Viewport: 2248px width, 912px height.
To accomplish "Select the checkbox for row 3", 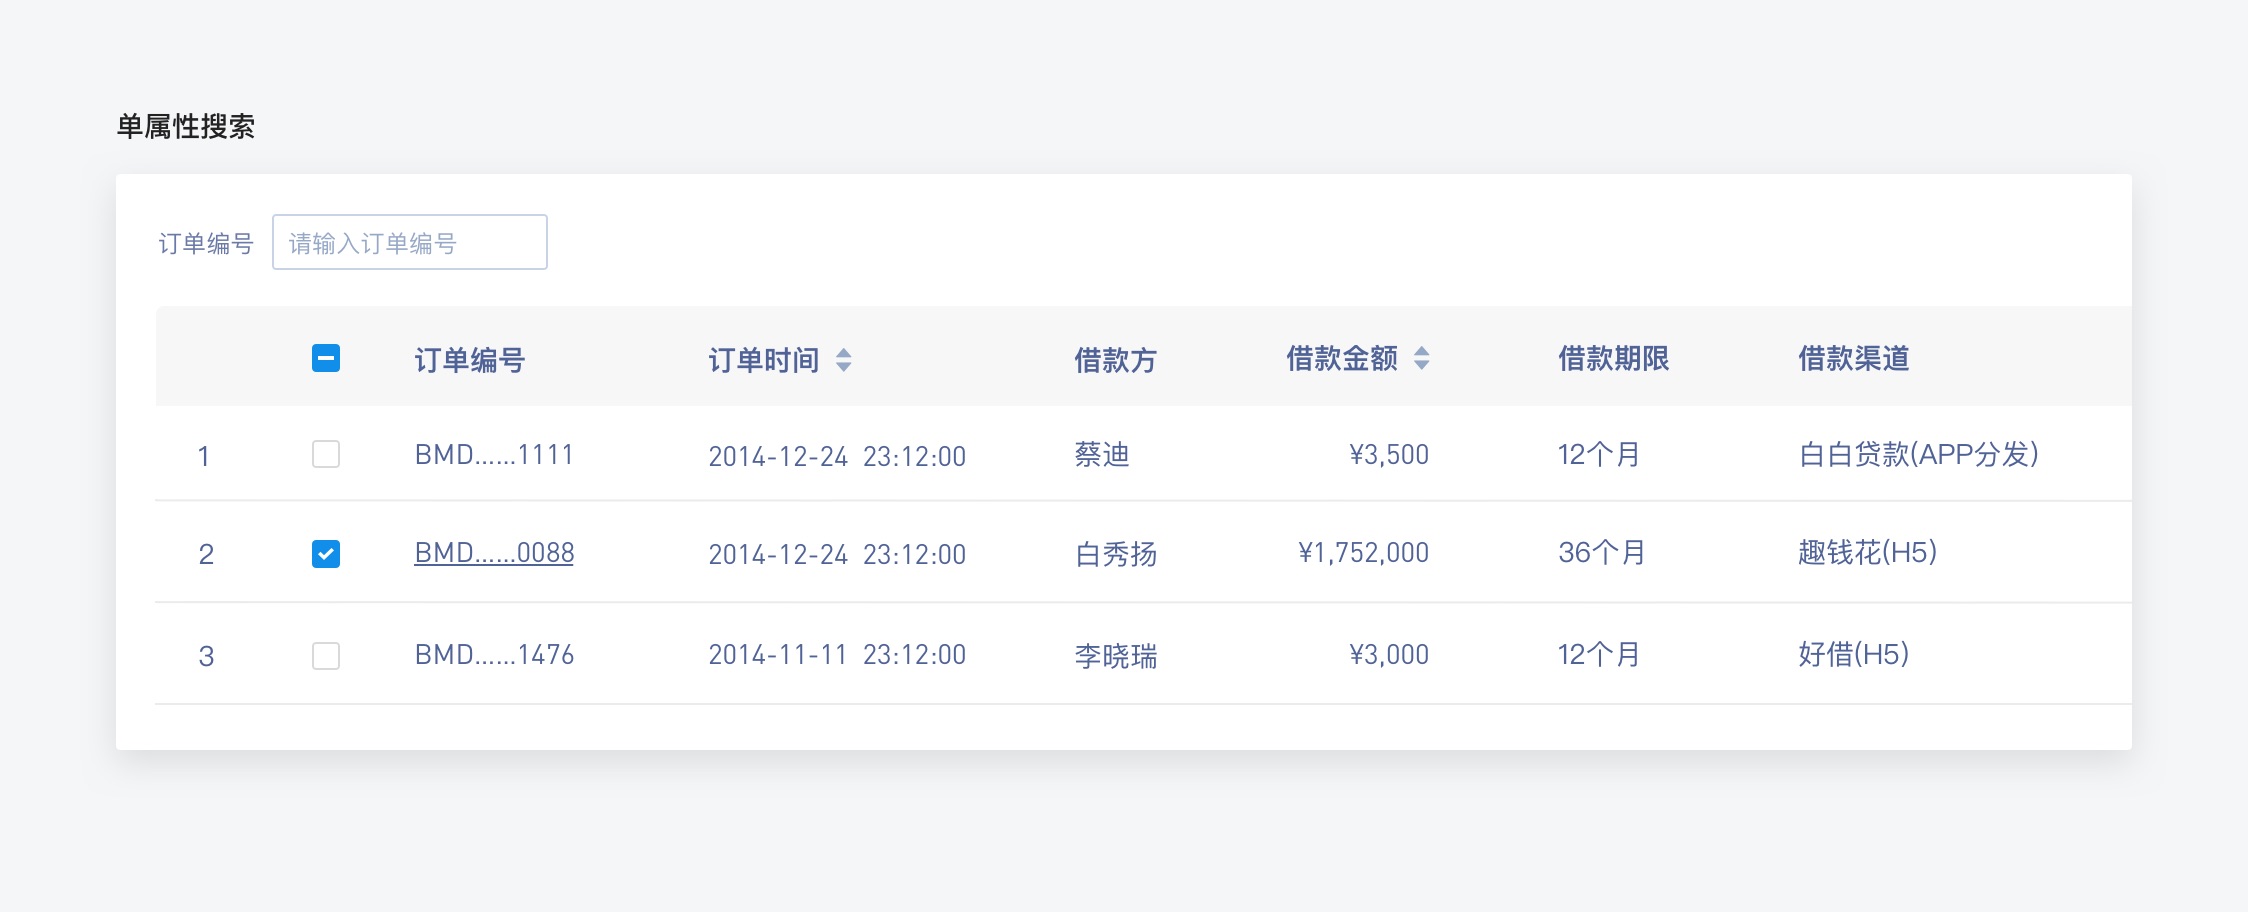I will click(x=326, y=655).
